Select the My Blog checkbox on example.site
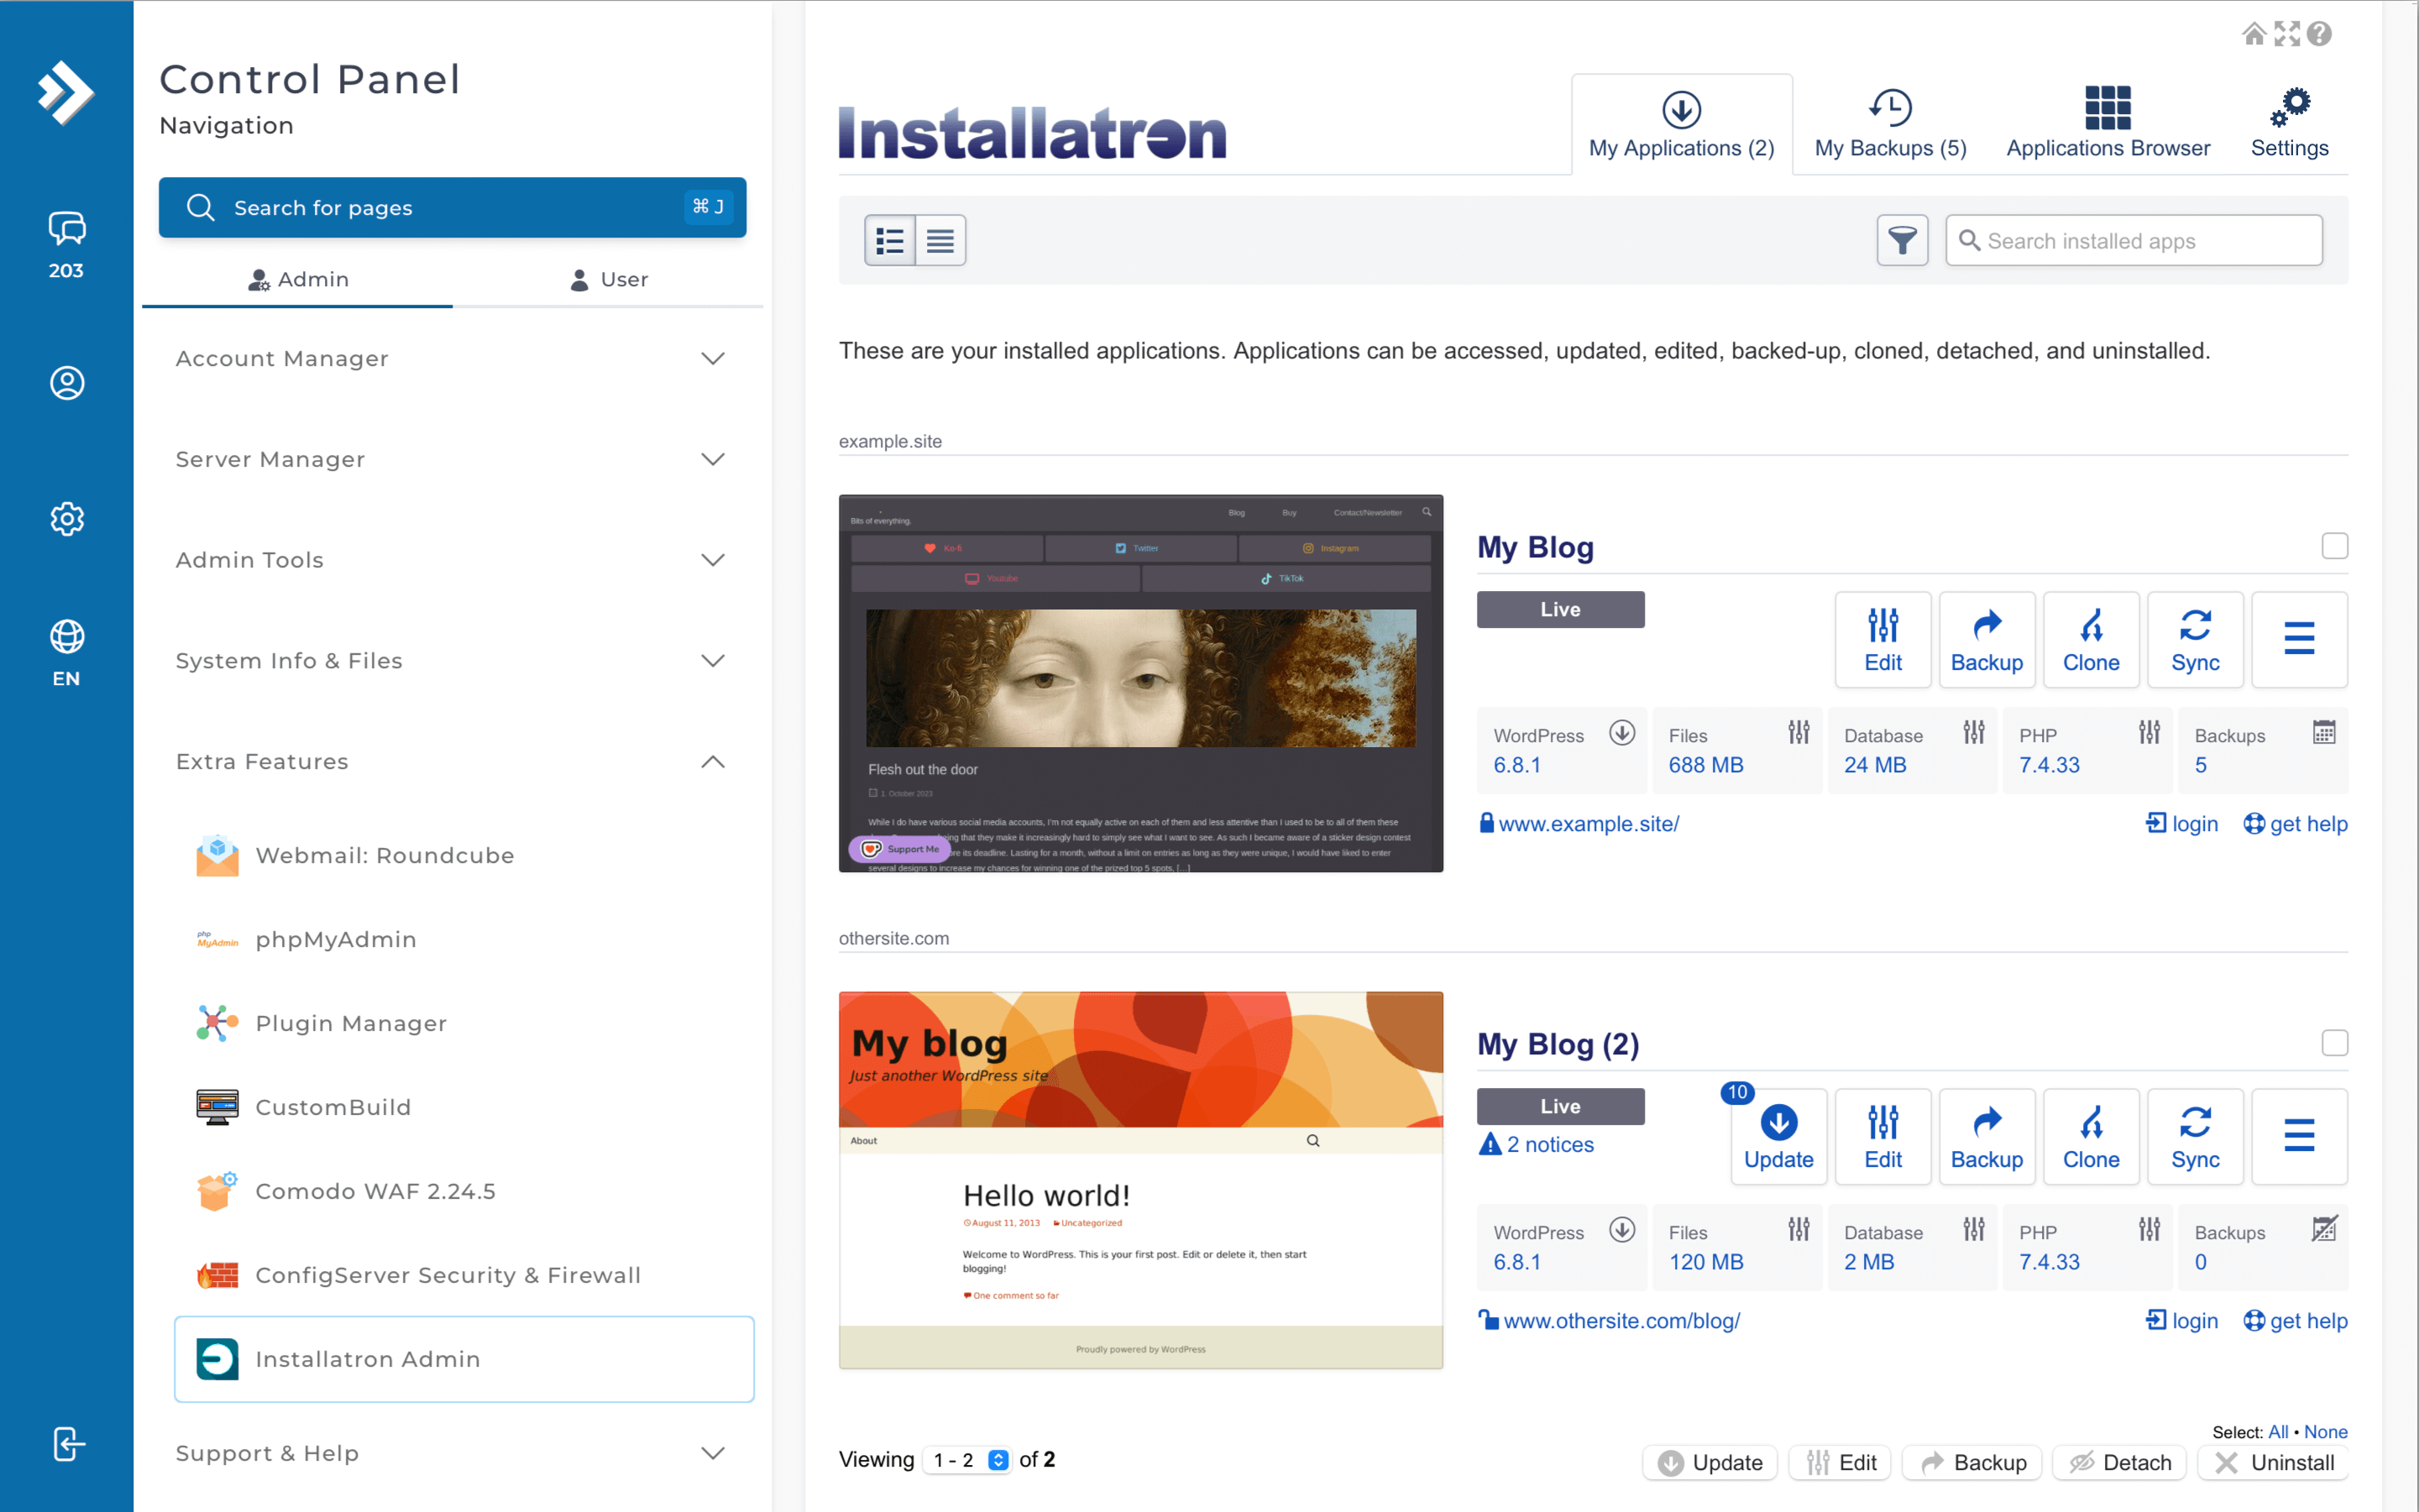 [x=2334, y=546]
